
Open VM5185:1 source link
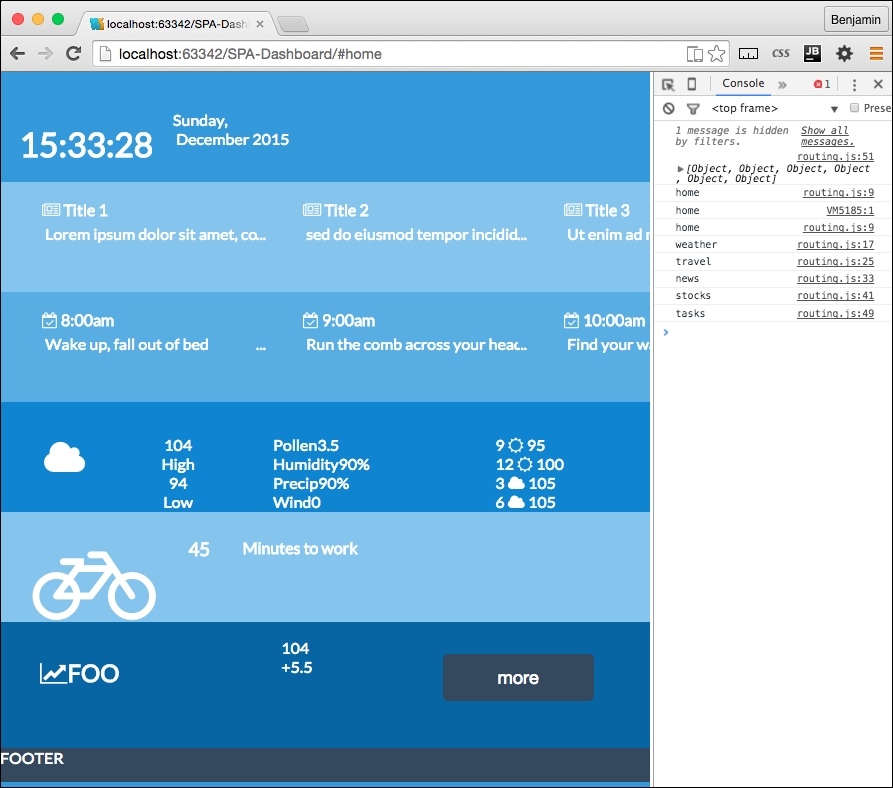click(850, 211)
